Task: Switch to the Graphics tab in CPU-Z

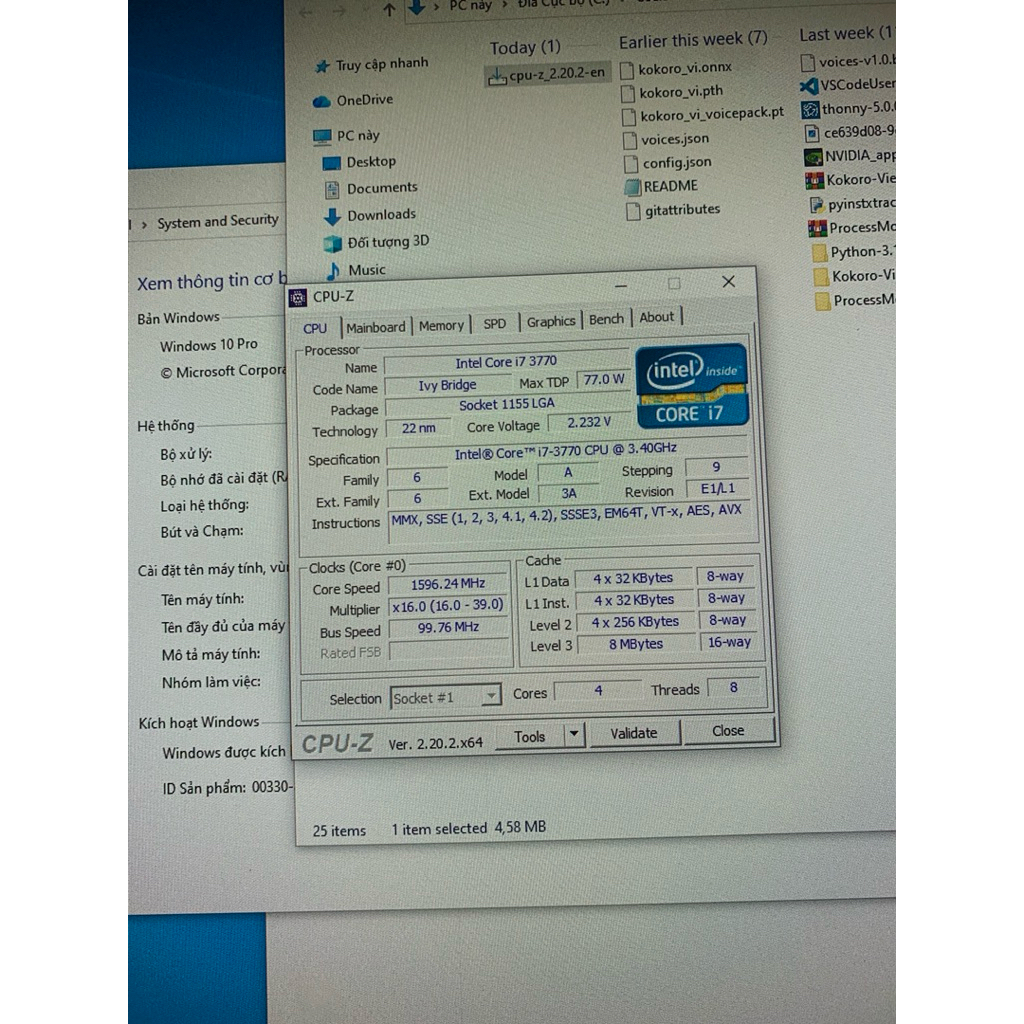Action: [551, 321]
